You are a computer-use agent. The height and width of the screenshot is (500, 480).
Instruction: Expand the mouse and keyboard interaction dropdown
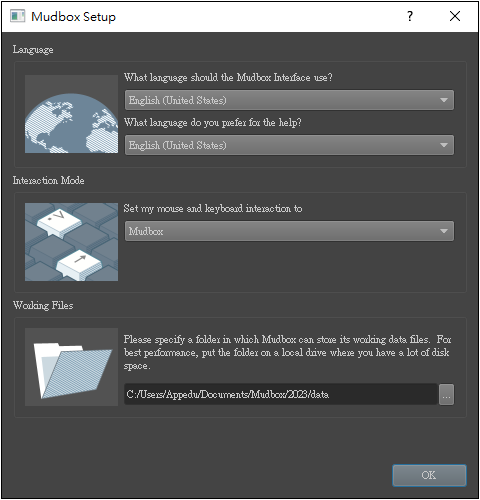[x=289, y=231]
